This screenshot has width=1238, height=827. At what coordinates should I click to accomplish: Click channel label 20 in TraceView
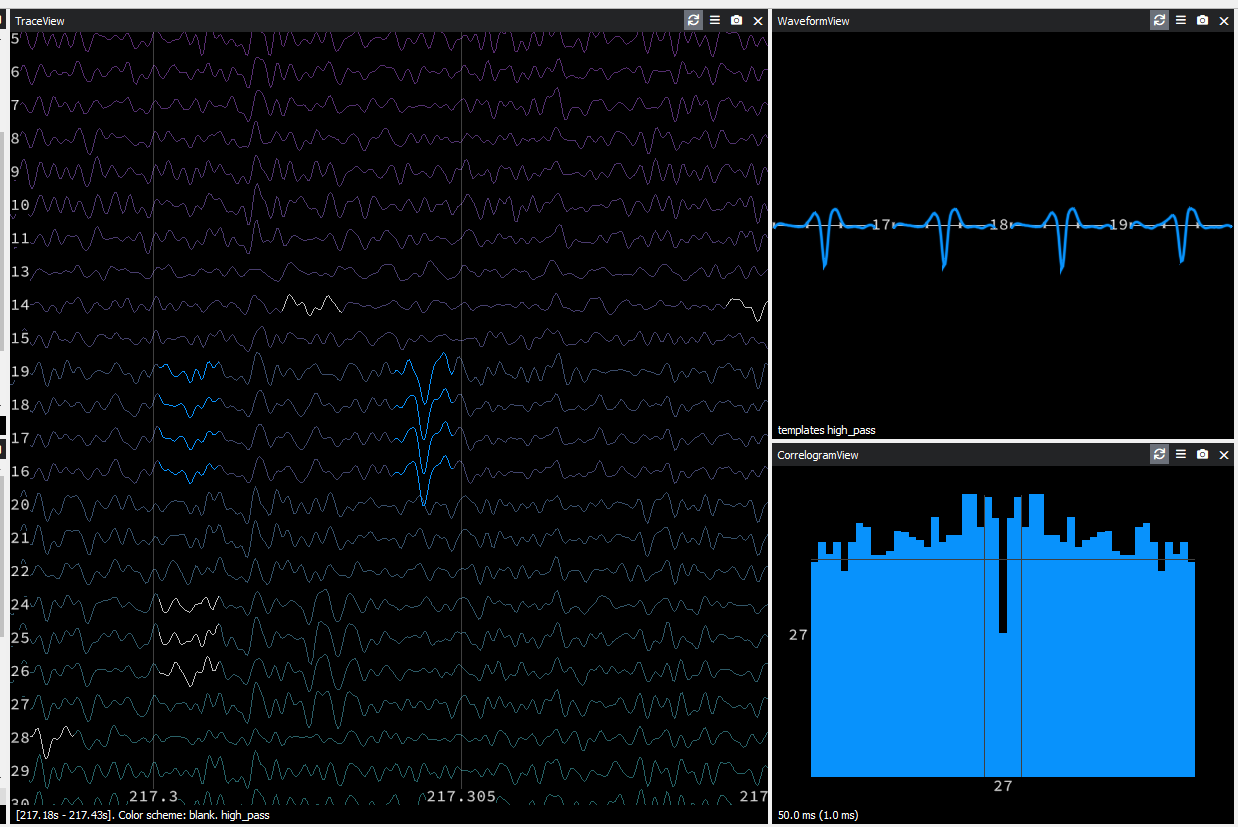click(x=20, y=504)
